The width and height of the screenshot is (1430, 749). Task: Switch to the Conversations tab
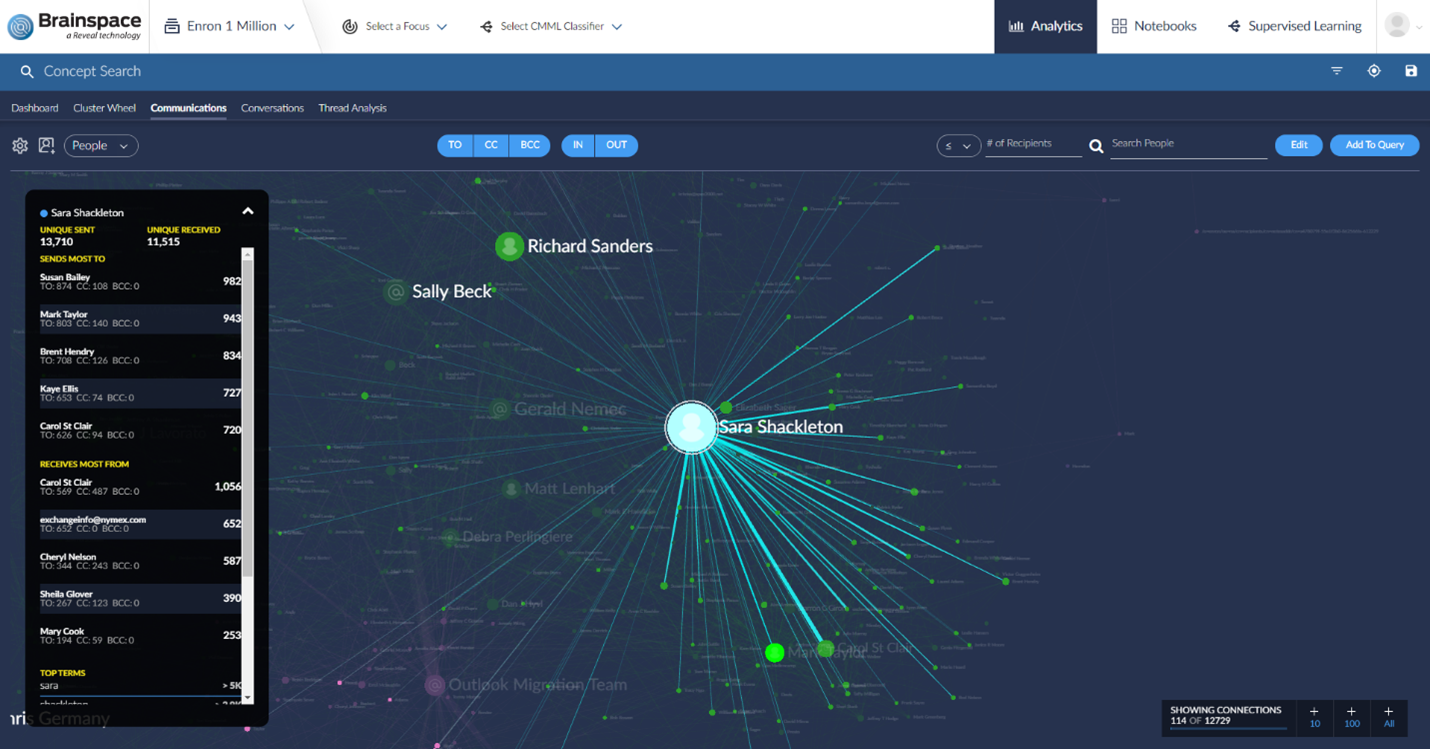(272, 108)
